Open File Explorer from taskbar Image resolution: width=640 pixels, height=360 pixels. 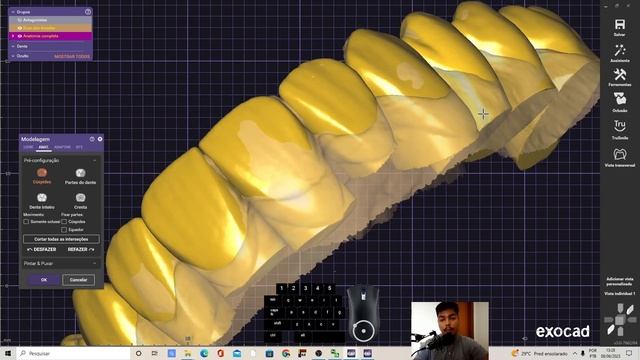(x=187, y=353)
